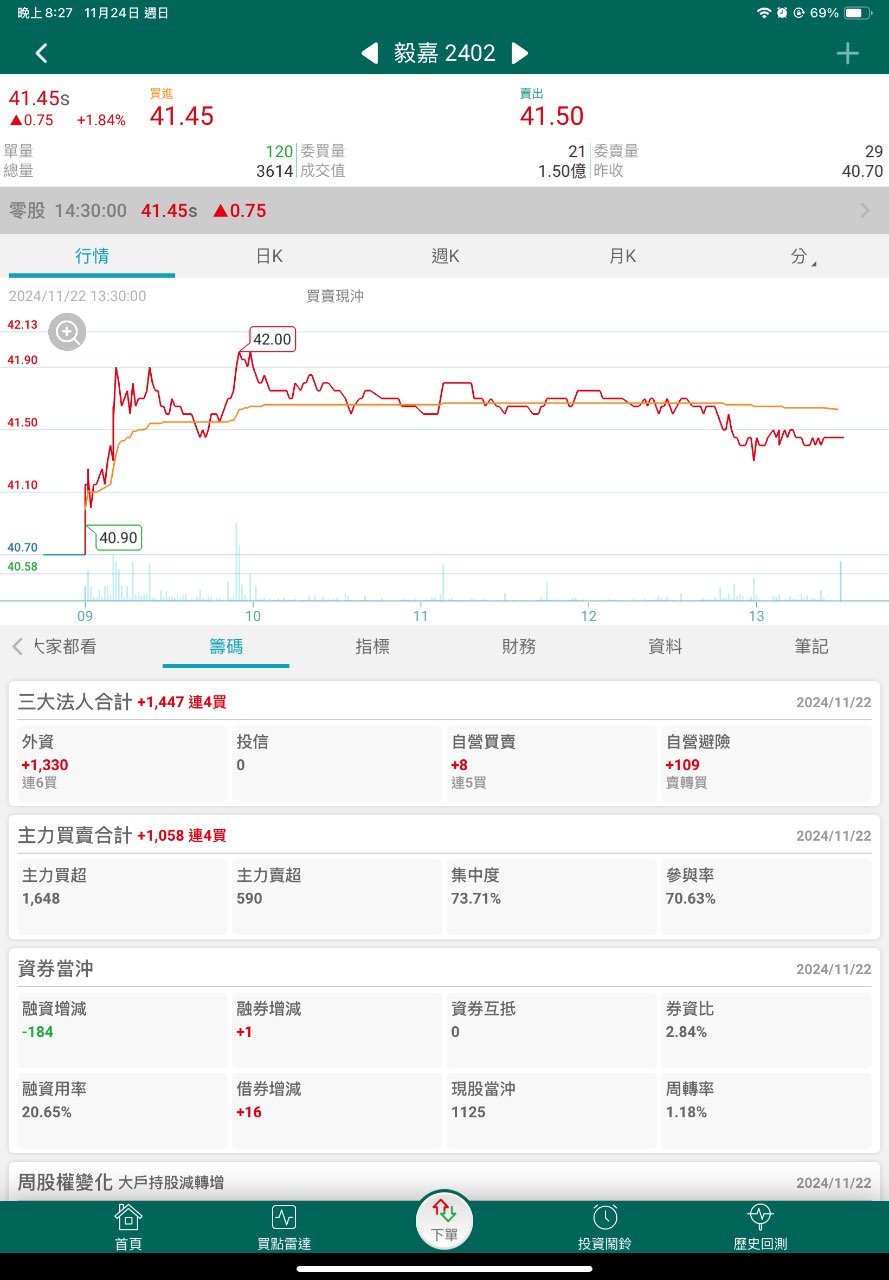Image resolution: width=889 pixels, height=1280 pixels.
Task: Open 投資鬧鈴 alarm icon
Action: point(604,1226)
